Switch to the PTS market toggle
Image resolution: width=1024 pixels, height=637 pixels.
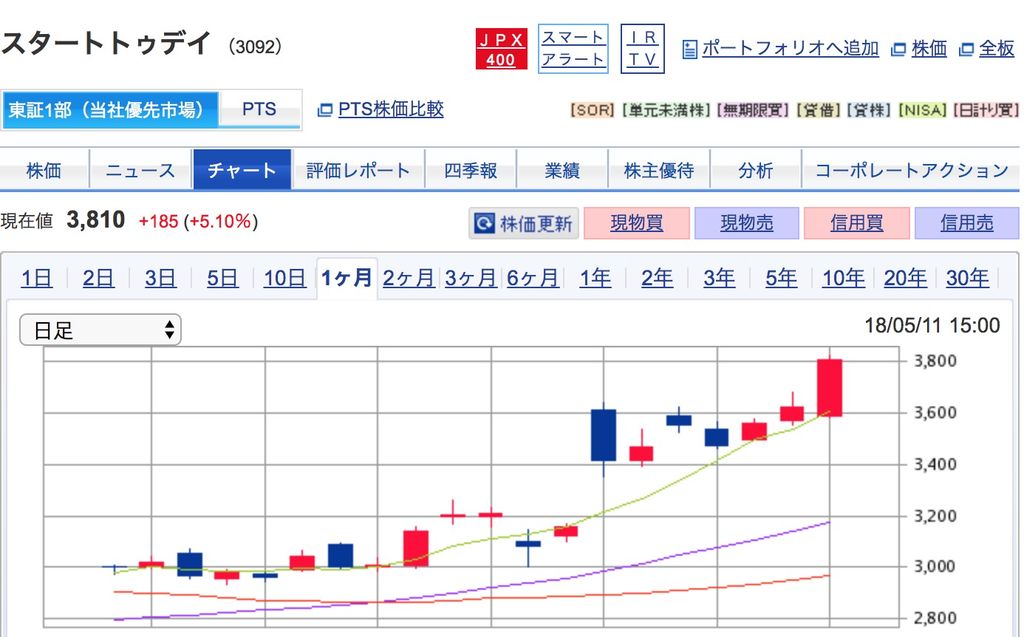(259, 110)
